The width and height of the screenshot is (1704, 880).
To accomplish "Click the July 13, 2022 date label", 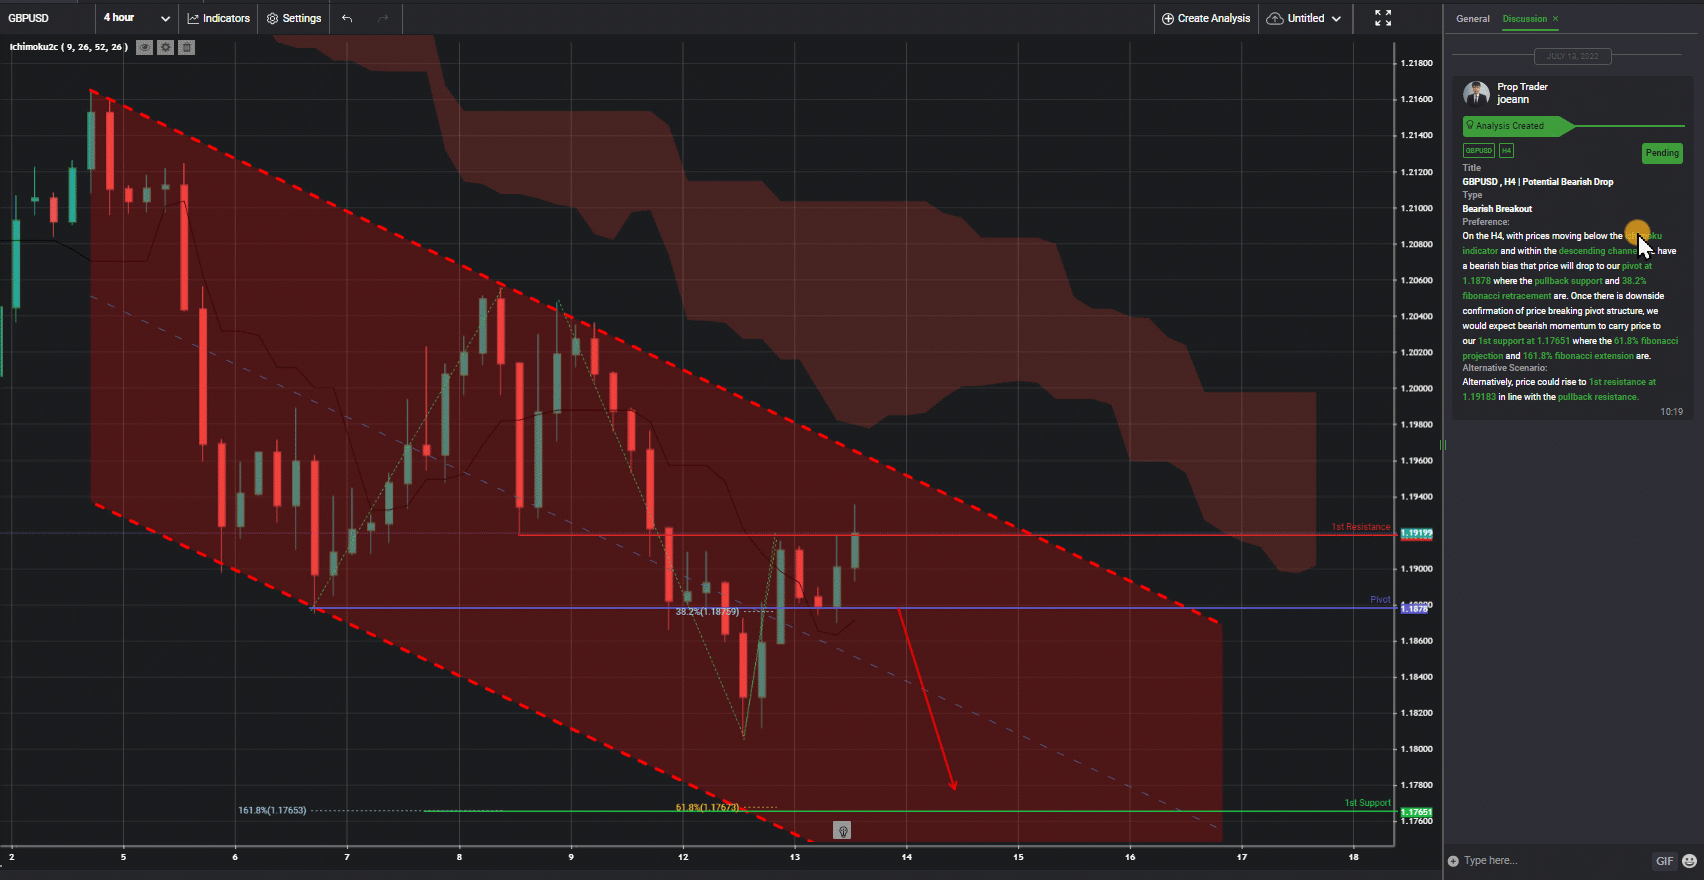I will (x=1572, y=56).
